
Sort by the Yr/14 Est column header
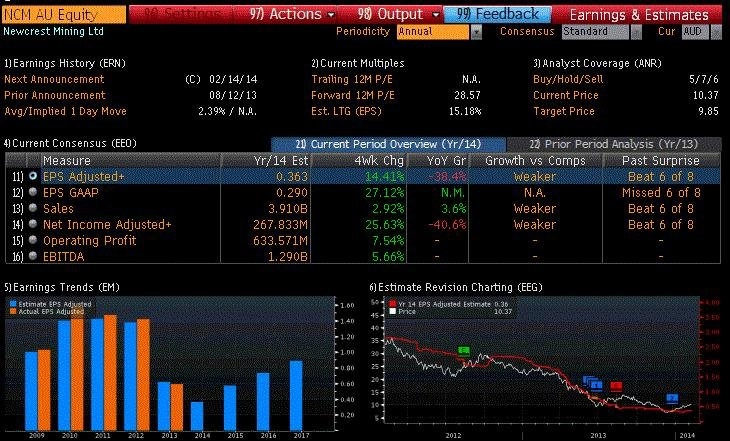tap(265, 161)
